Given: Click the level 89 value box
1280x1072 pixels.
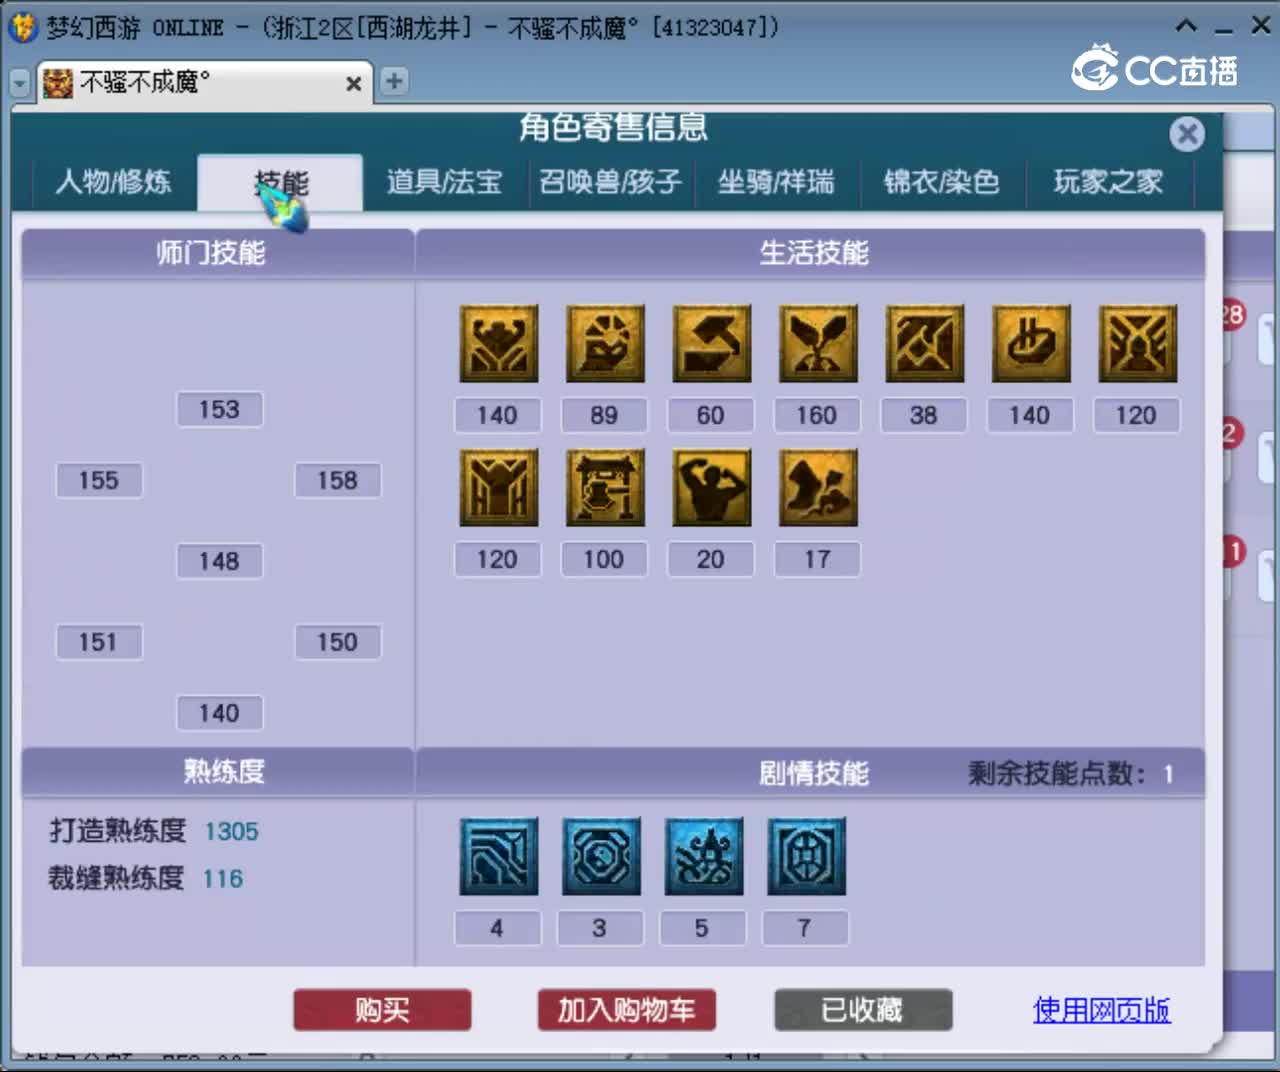Looking at the screenshot, I should [x=604, y=415].
